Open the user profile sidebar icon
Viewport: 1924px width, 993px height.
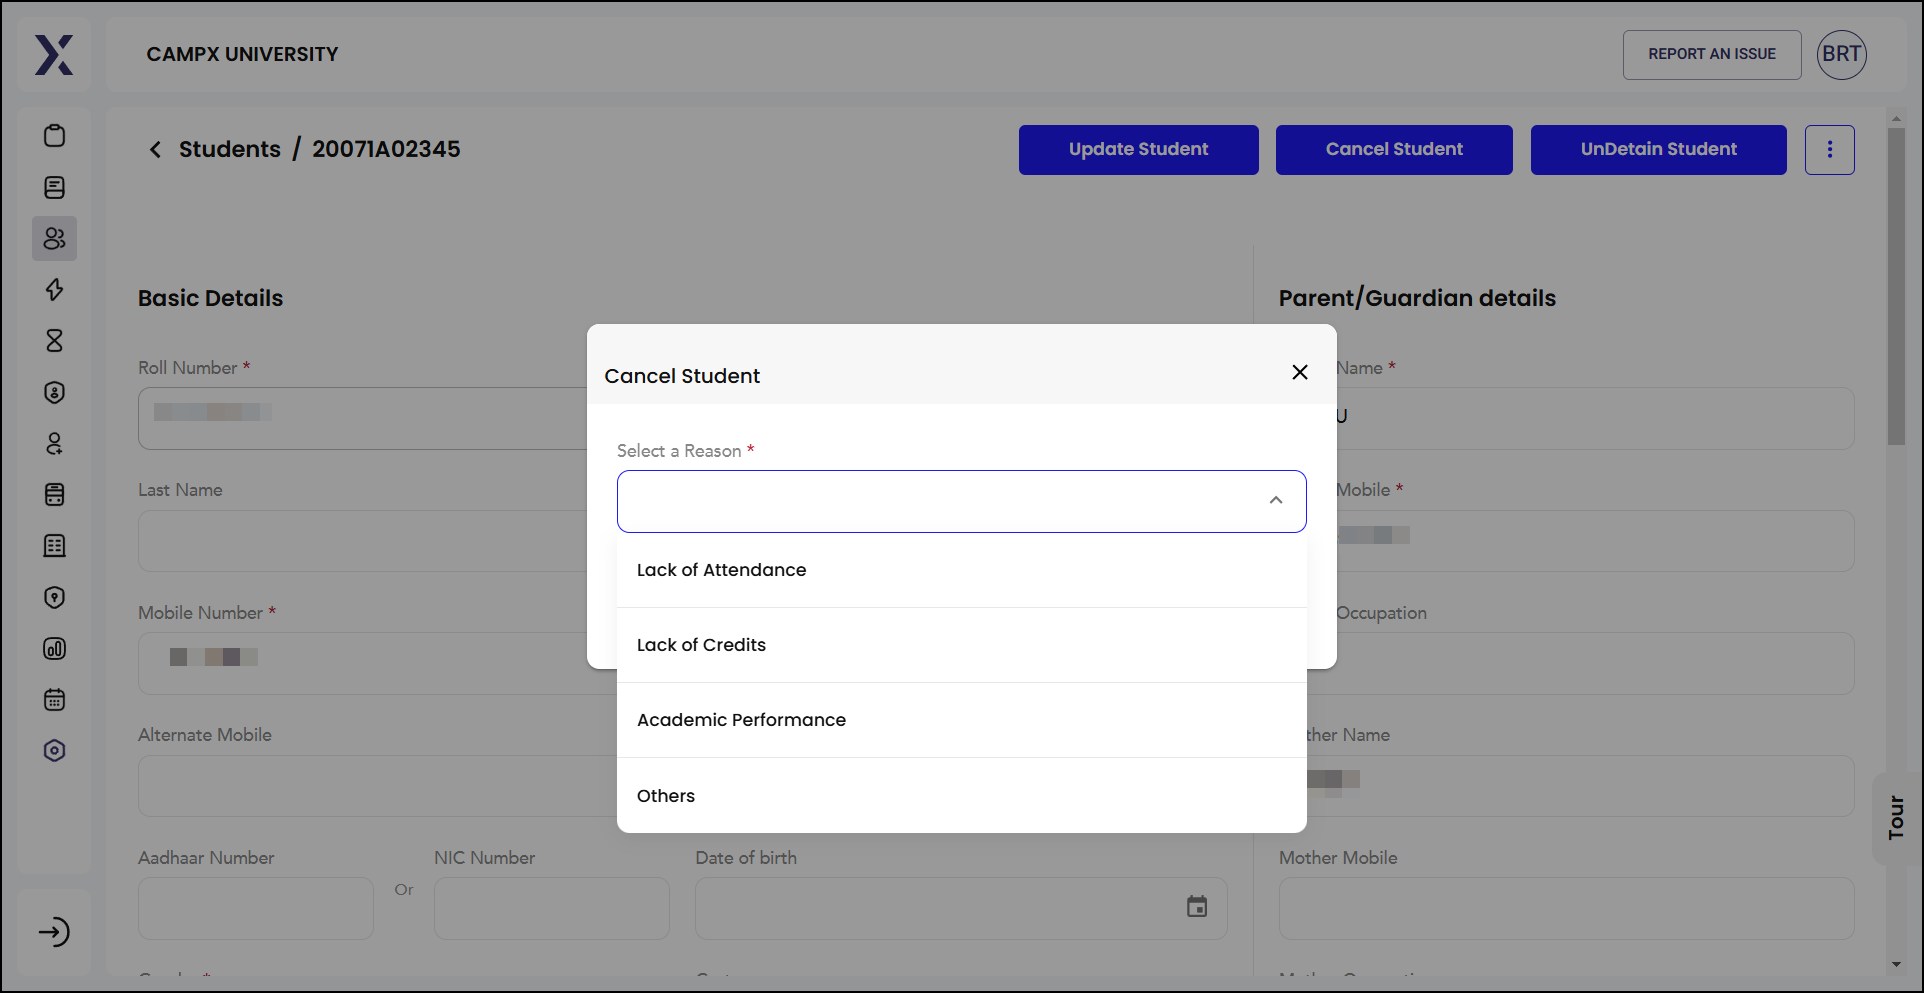click(x=55, y=443)
